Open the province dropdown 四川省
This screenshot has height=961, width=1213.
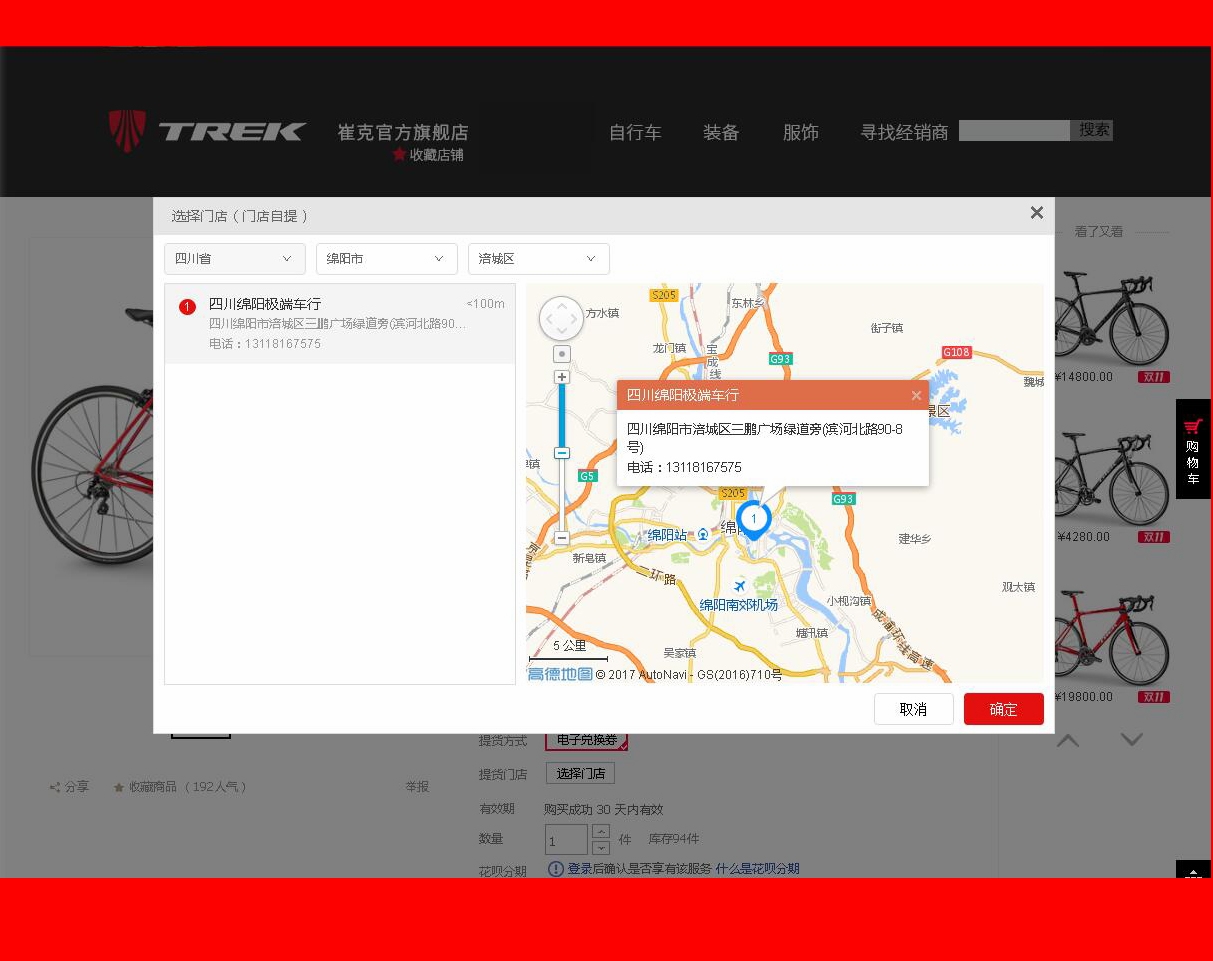(235, 259)
